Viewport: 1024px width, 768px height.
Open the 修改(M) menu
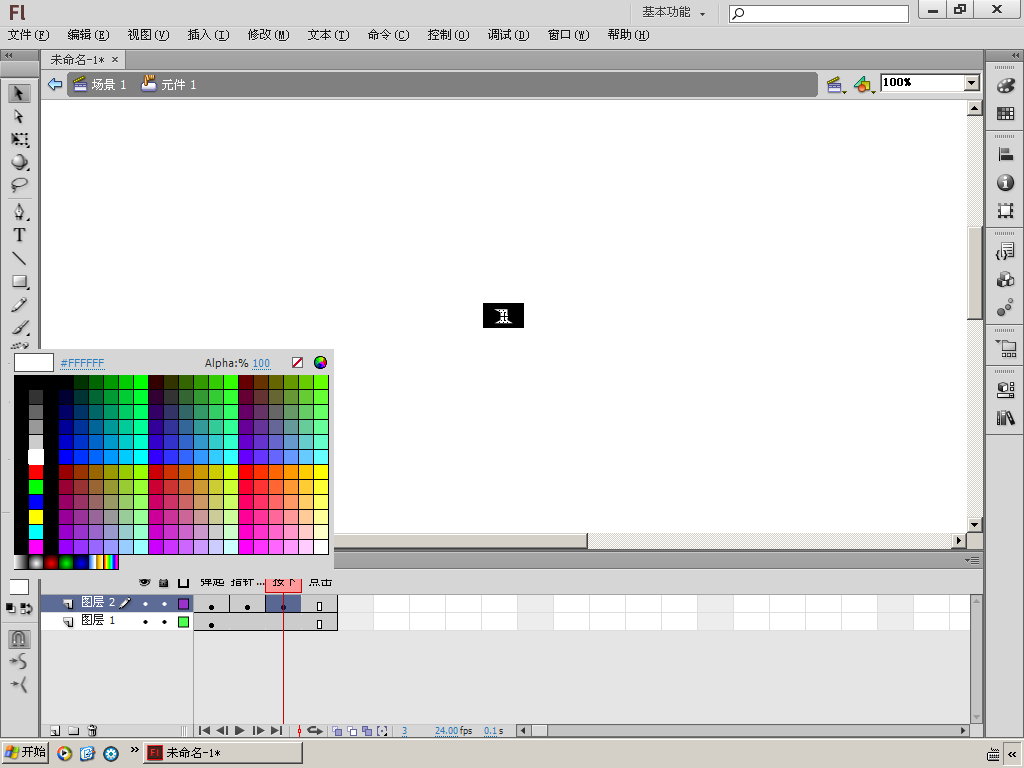(x=268, y=35)
